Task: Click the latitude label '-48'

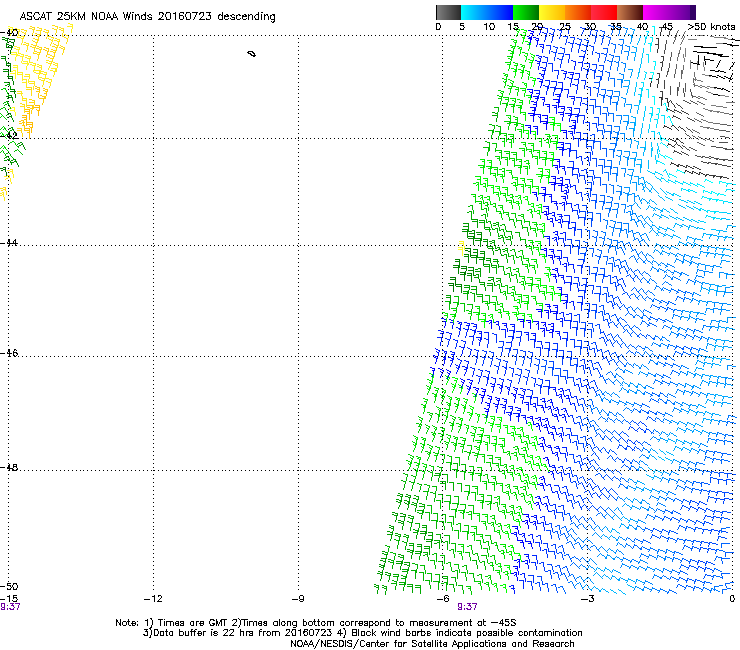Action: (9, 467)
